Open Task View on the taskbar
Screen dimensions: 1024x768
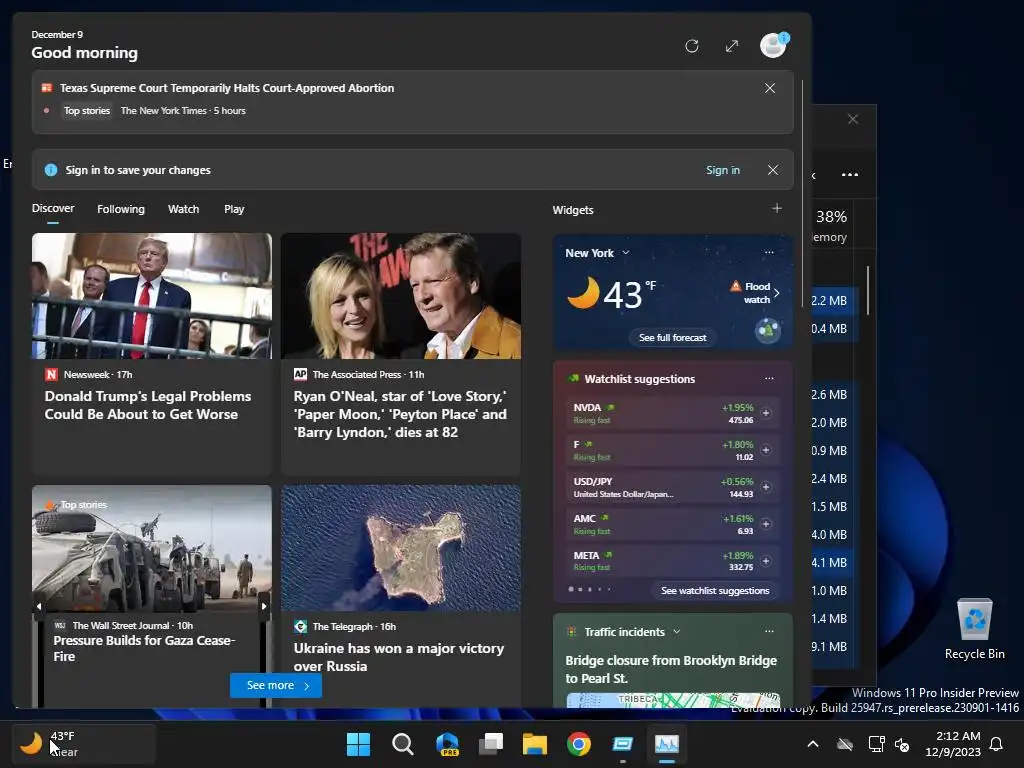tap(490, 744)
